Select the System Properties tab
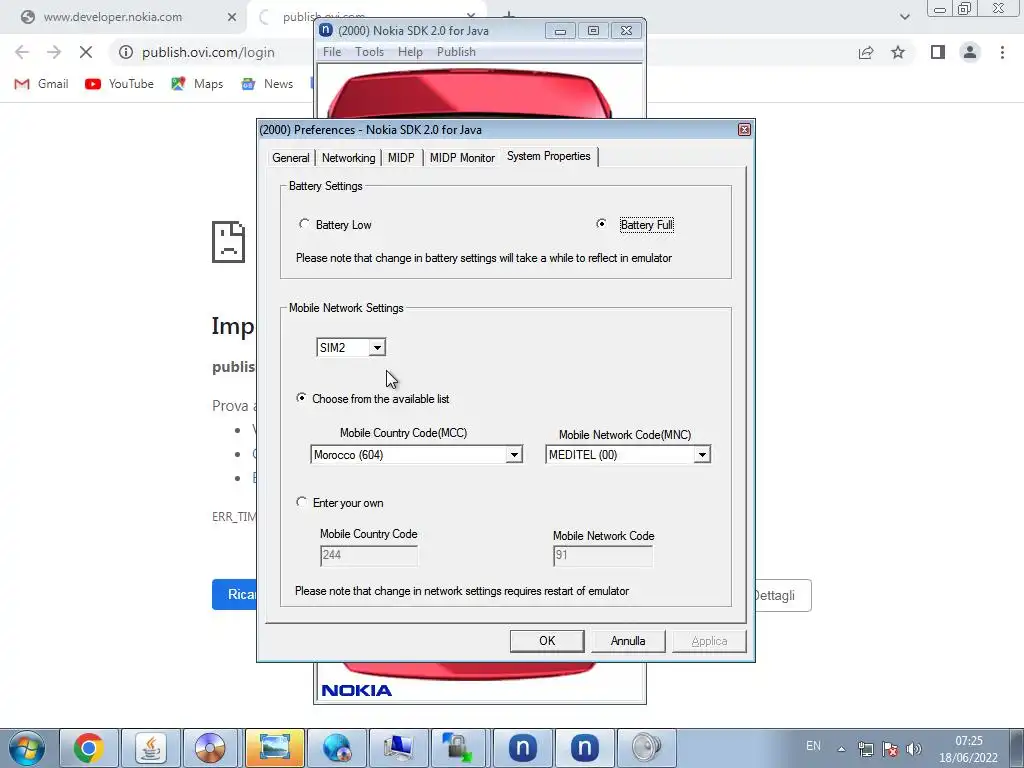The image size is (1024, 768). tap(549, 156)
